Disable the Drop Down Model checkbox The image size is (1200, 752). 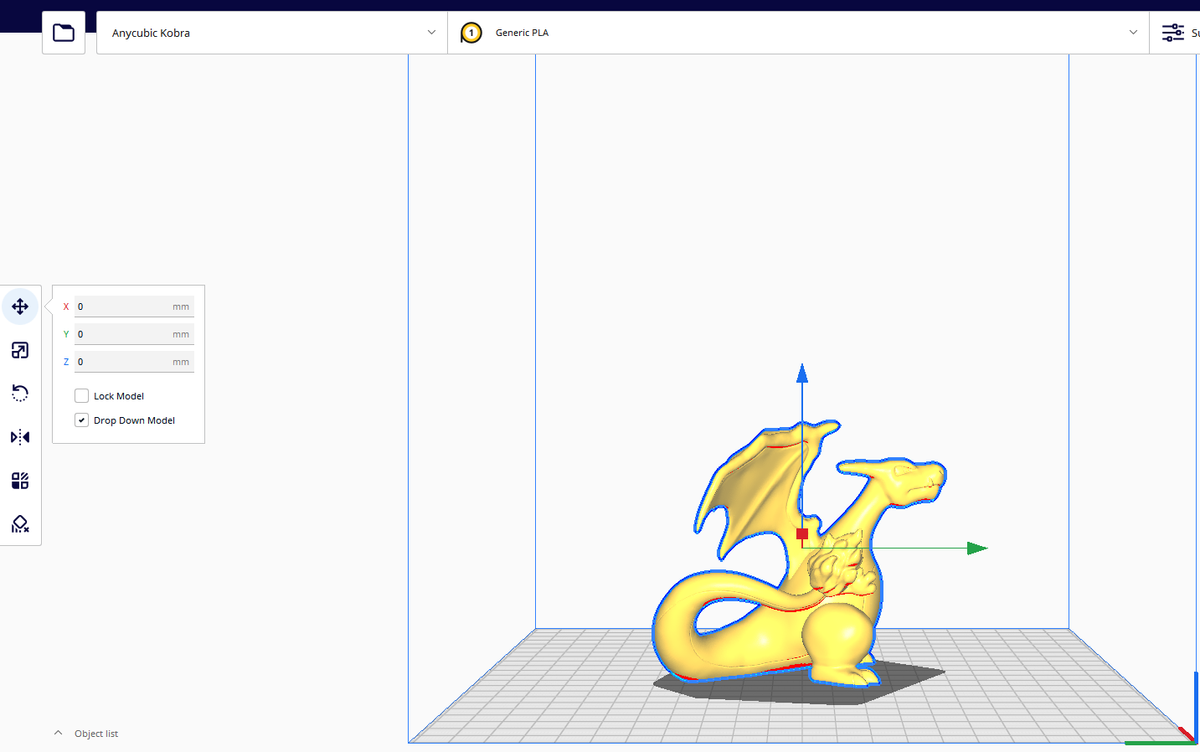tap(81, 420)
